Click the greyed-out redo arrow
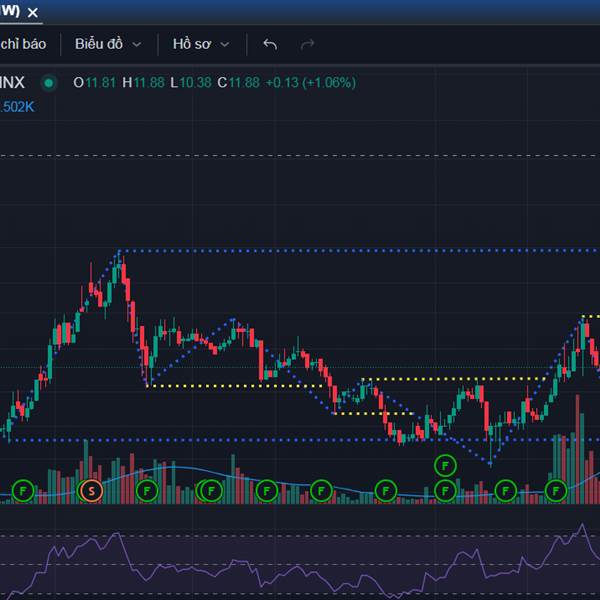This screenshot has height=600, width=600. tap(308, 44)
